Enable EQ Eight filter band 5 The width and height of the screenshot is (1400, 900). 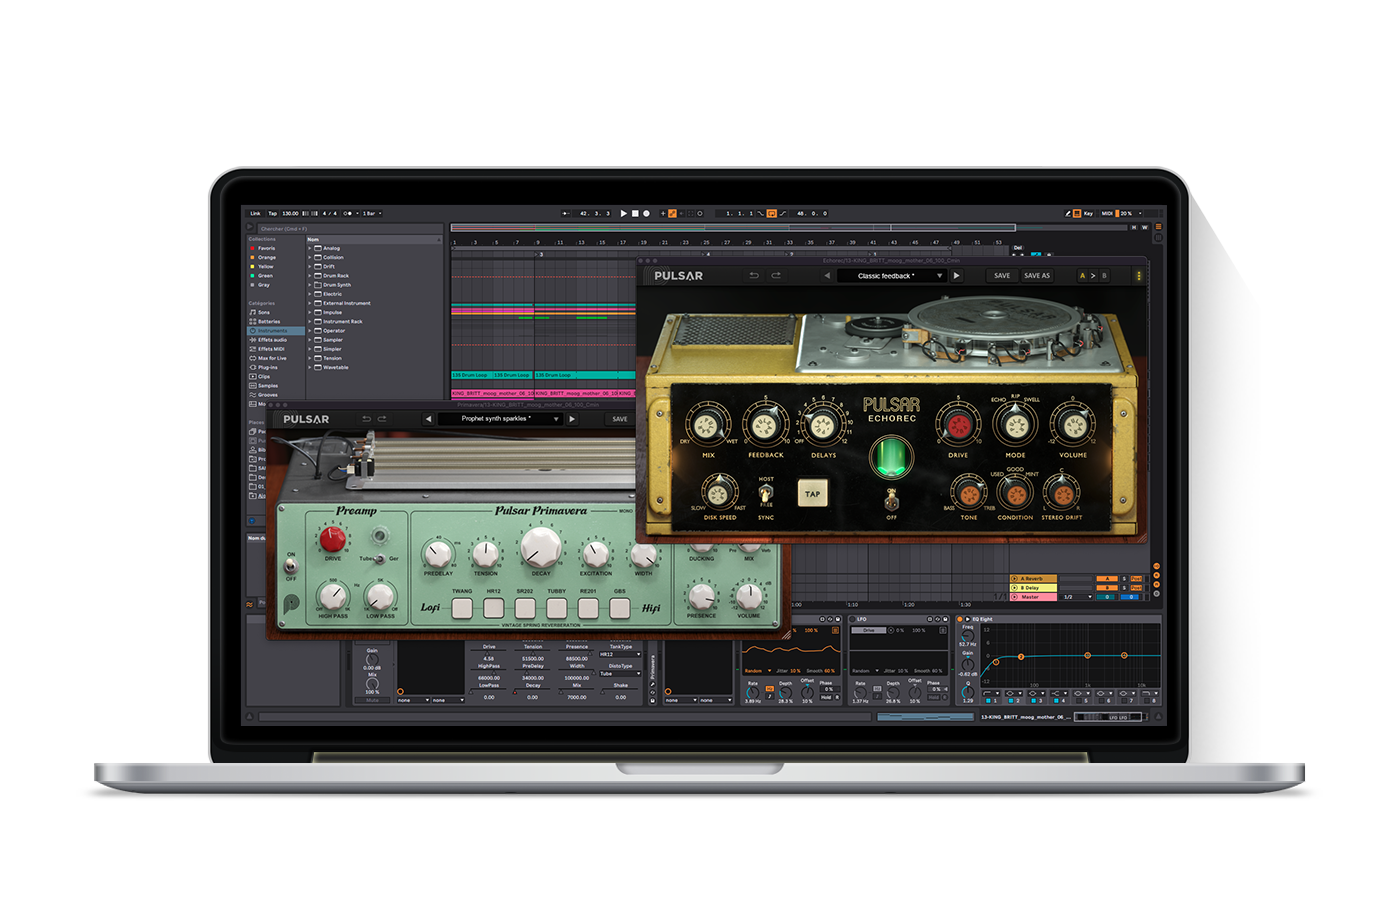pos(1079,700)
